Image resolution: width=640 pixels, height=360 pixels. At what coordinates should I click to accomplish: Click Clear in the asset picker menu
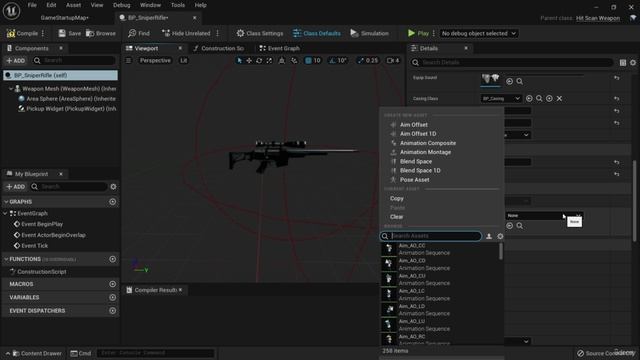(396, 217)
